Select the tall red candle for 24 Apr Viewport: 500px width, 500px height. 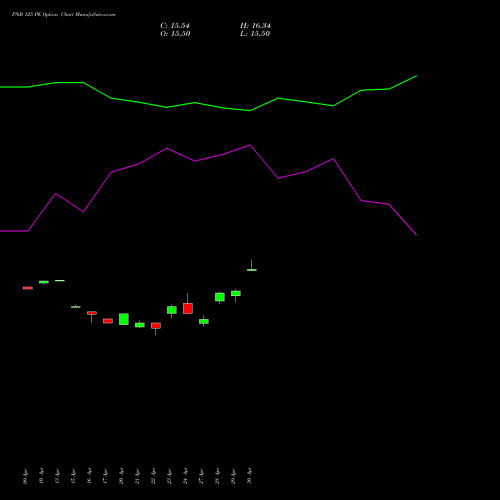pos(188,308)
